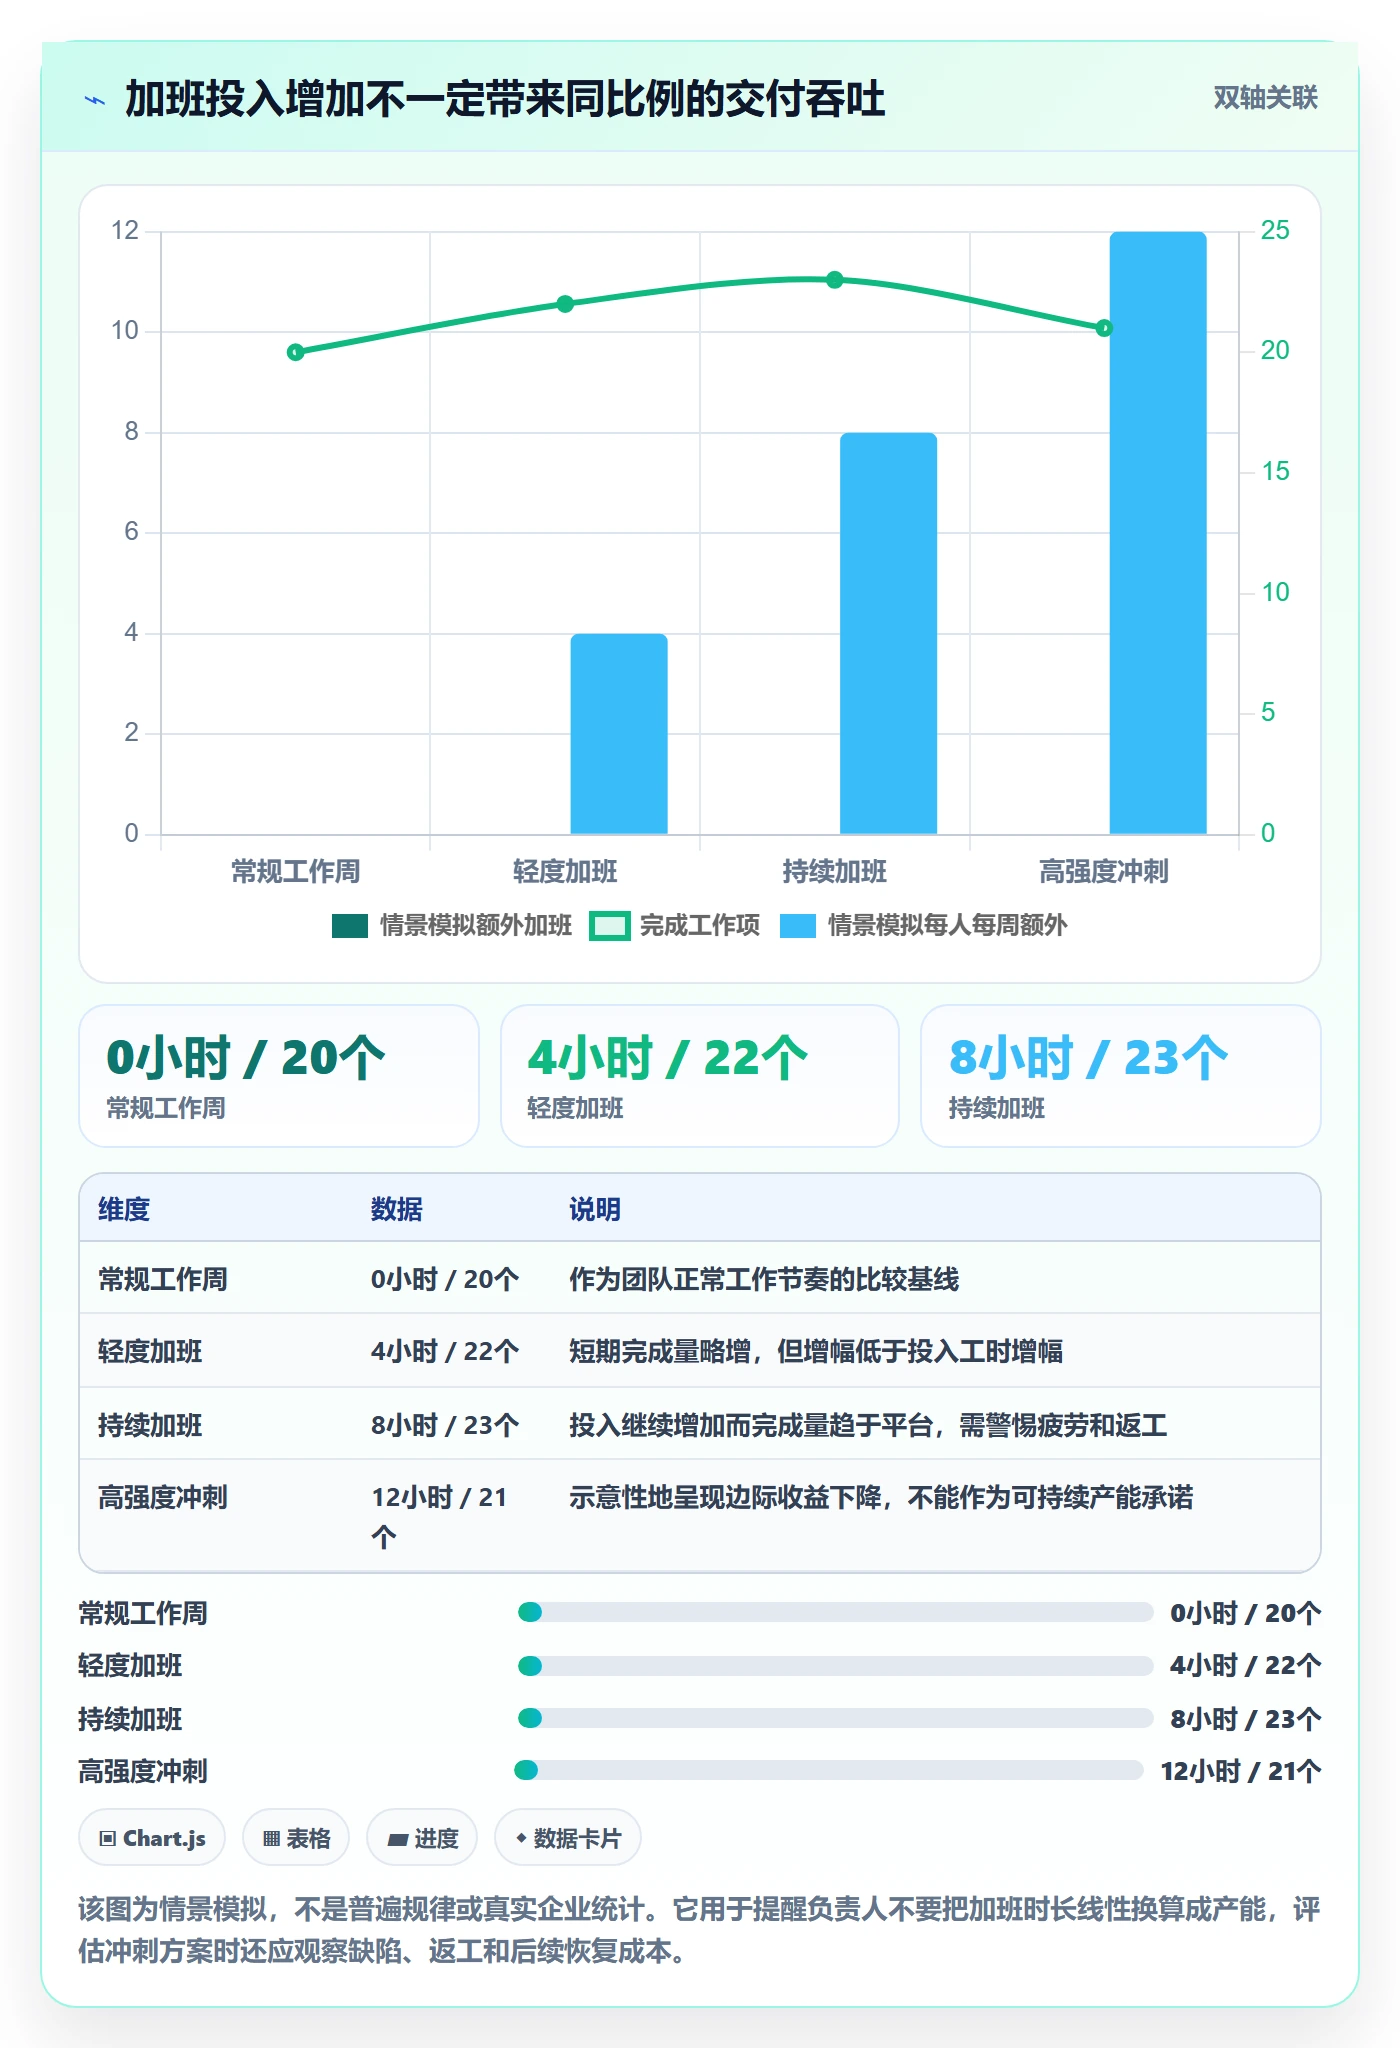Image resolution: width=1400 pixels, height=2048 pixels.
Task: Click description starting 示意性地呈现边际收益下降
Action: (881, 1497)
